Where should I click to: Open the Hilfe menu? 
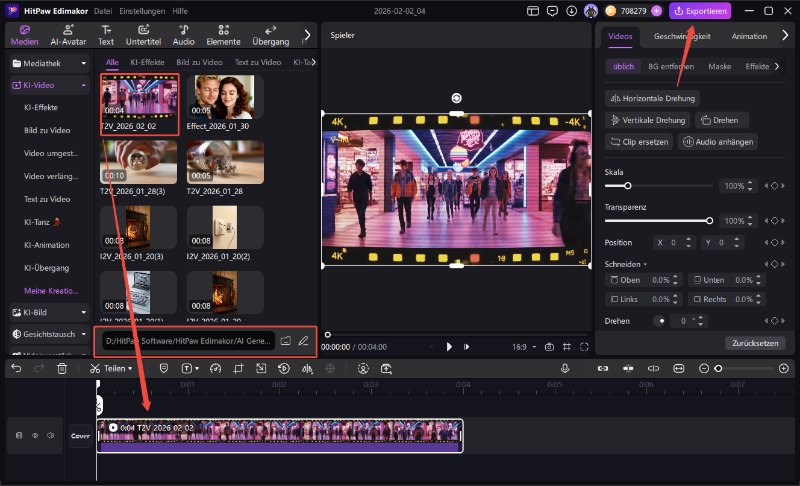[180, 11]
